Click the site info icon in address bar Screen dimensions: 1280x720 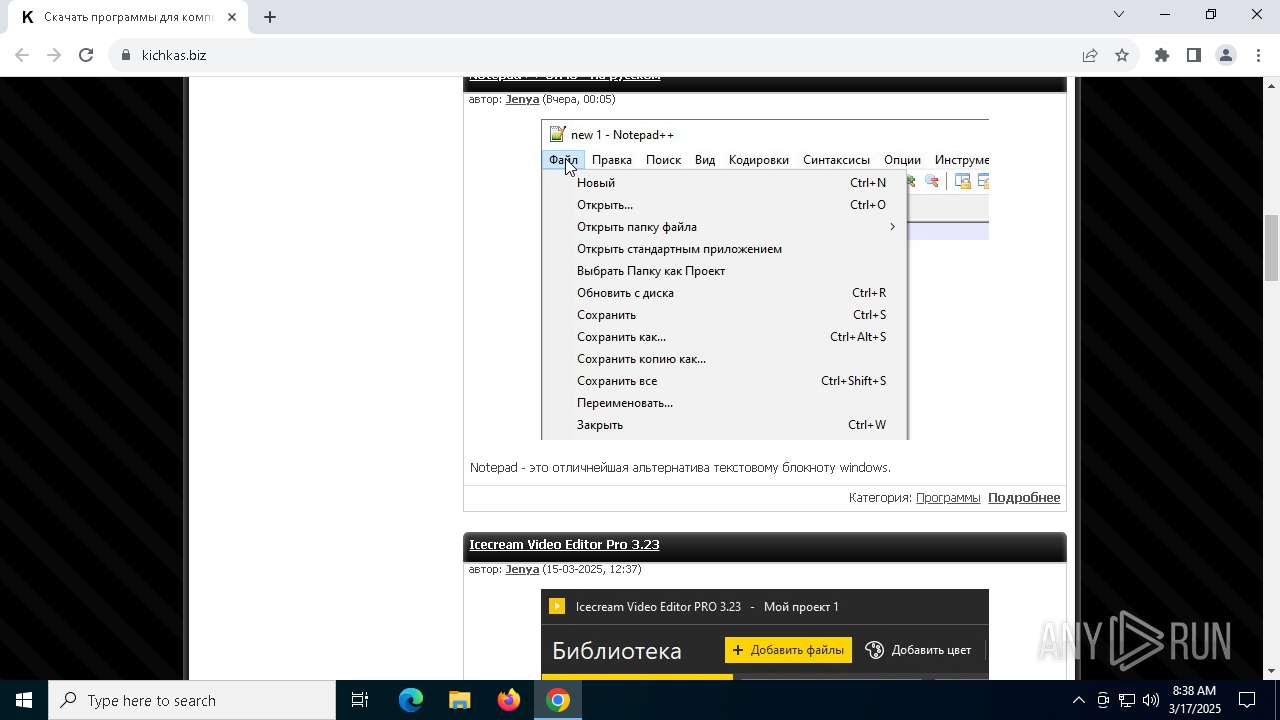pyautogui.click(x=126, y=55)
